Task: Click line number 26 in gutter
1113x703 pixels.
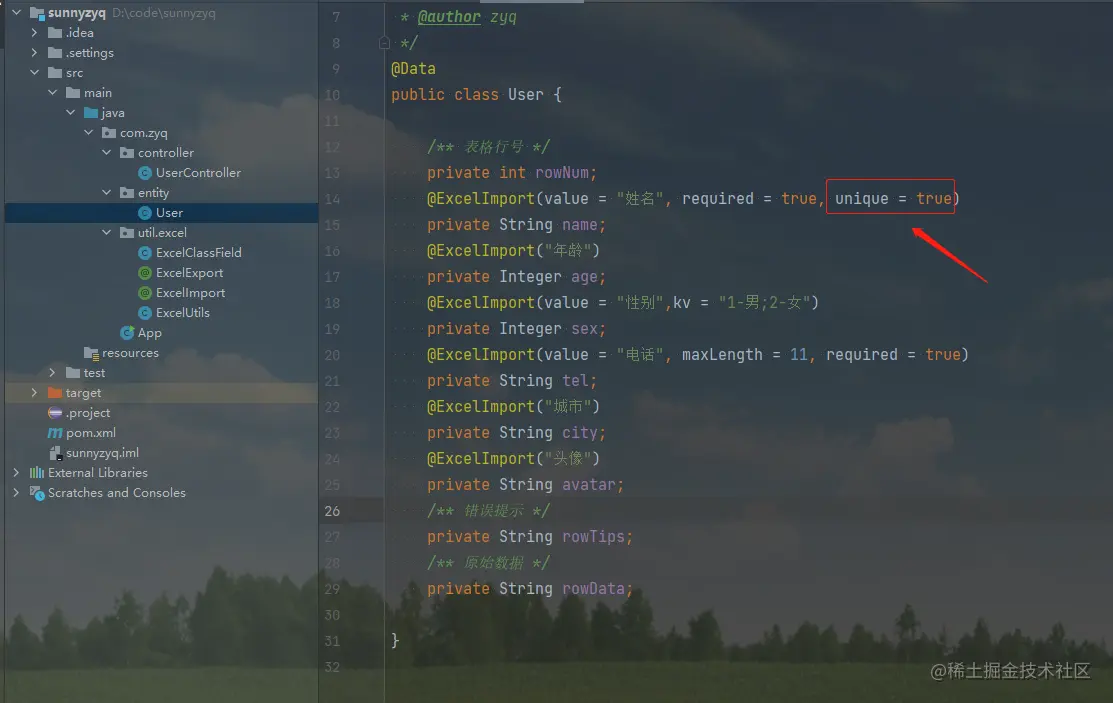Action: [331, 511]
